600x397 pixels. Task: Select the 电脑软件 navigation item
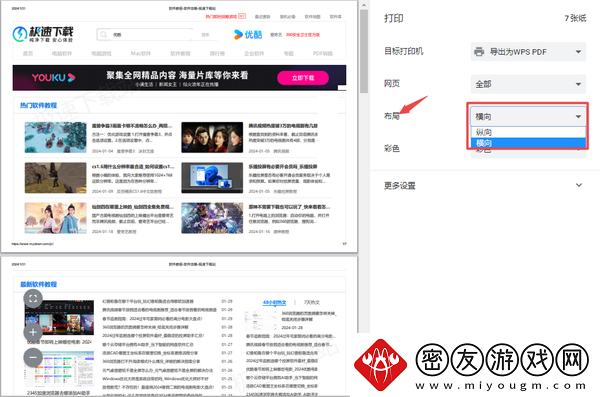point(62,53)
